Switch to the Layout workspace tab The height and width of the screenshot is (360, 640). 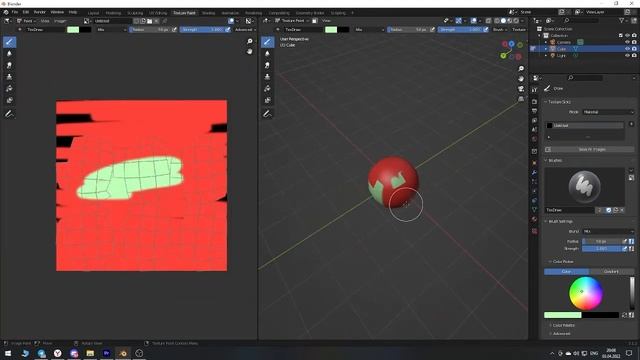[x=93, y=13]
